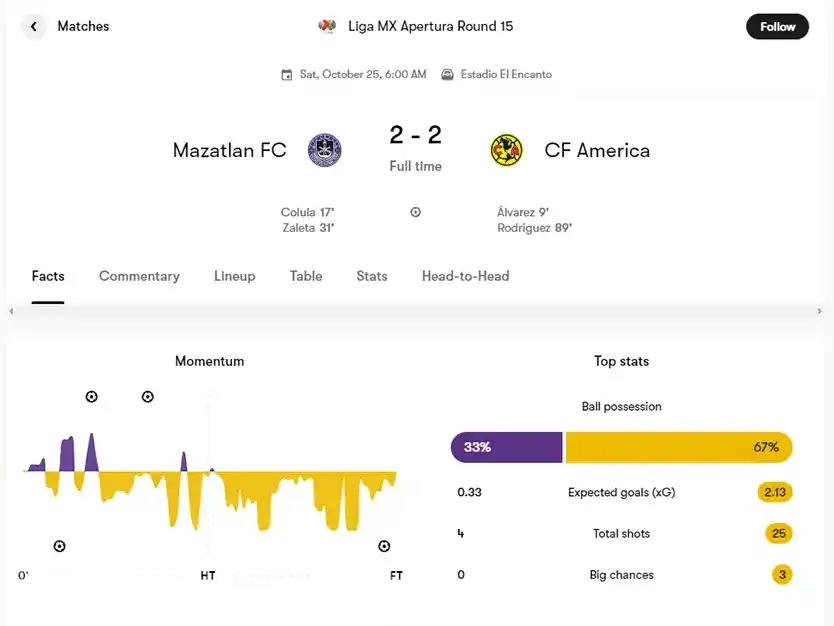
Task: Click the CF America club badge
Action: pos(508,150)
